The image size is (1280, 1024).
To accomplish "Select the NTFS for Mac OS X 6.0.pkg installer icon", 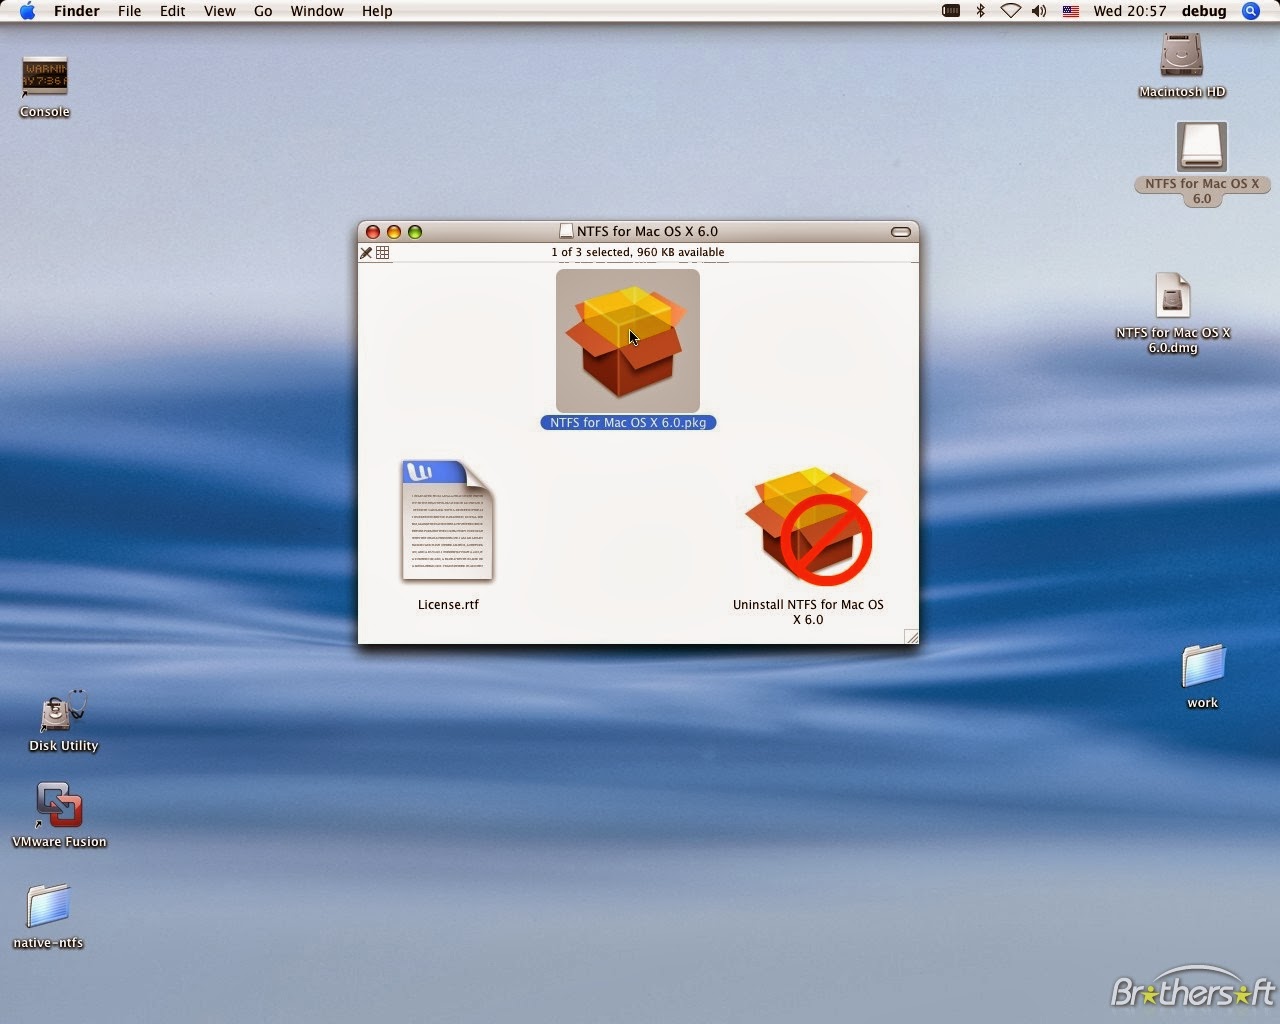I will pyautogui.click(x=628, y=341).
